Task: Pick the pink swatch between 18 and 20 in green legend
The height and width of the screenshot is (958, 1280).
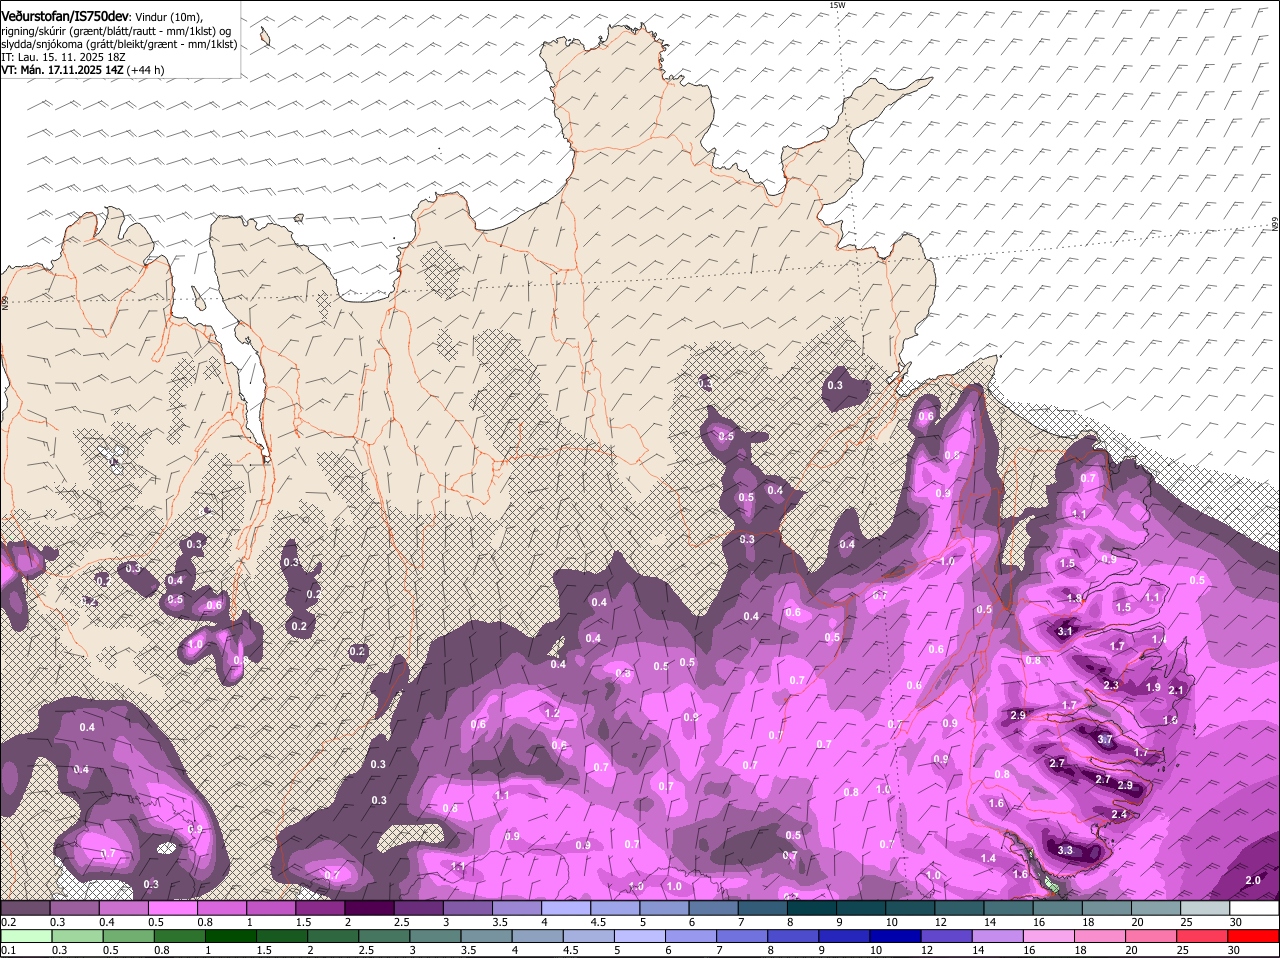Action: point(1101,936)
